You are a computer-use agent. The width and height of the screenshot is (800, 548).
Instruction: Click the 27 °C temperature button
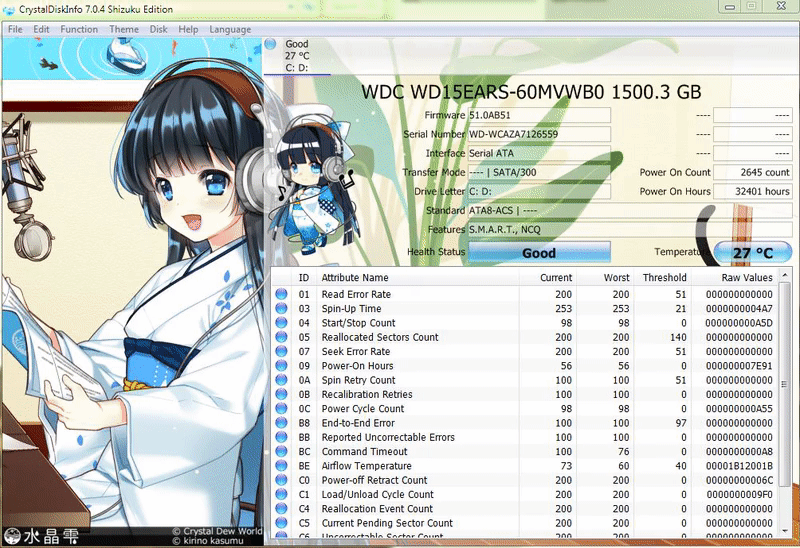pyautogui.click(x=753, y=253)
